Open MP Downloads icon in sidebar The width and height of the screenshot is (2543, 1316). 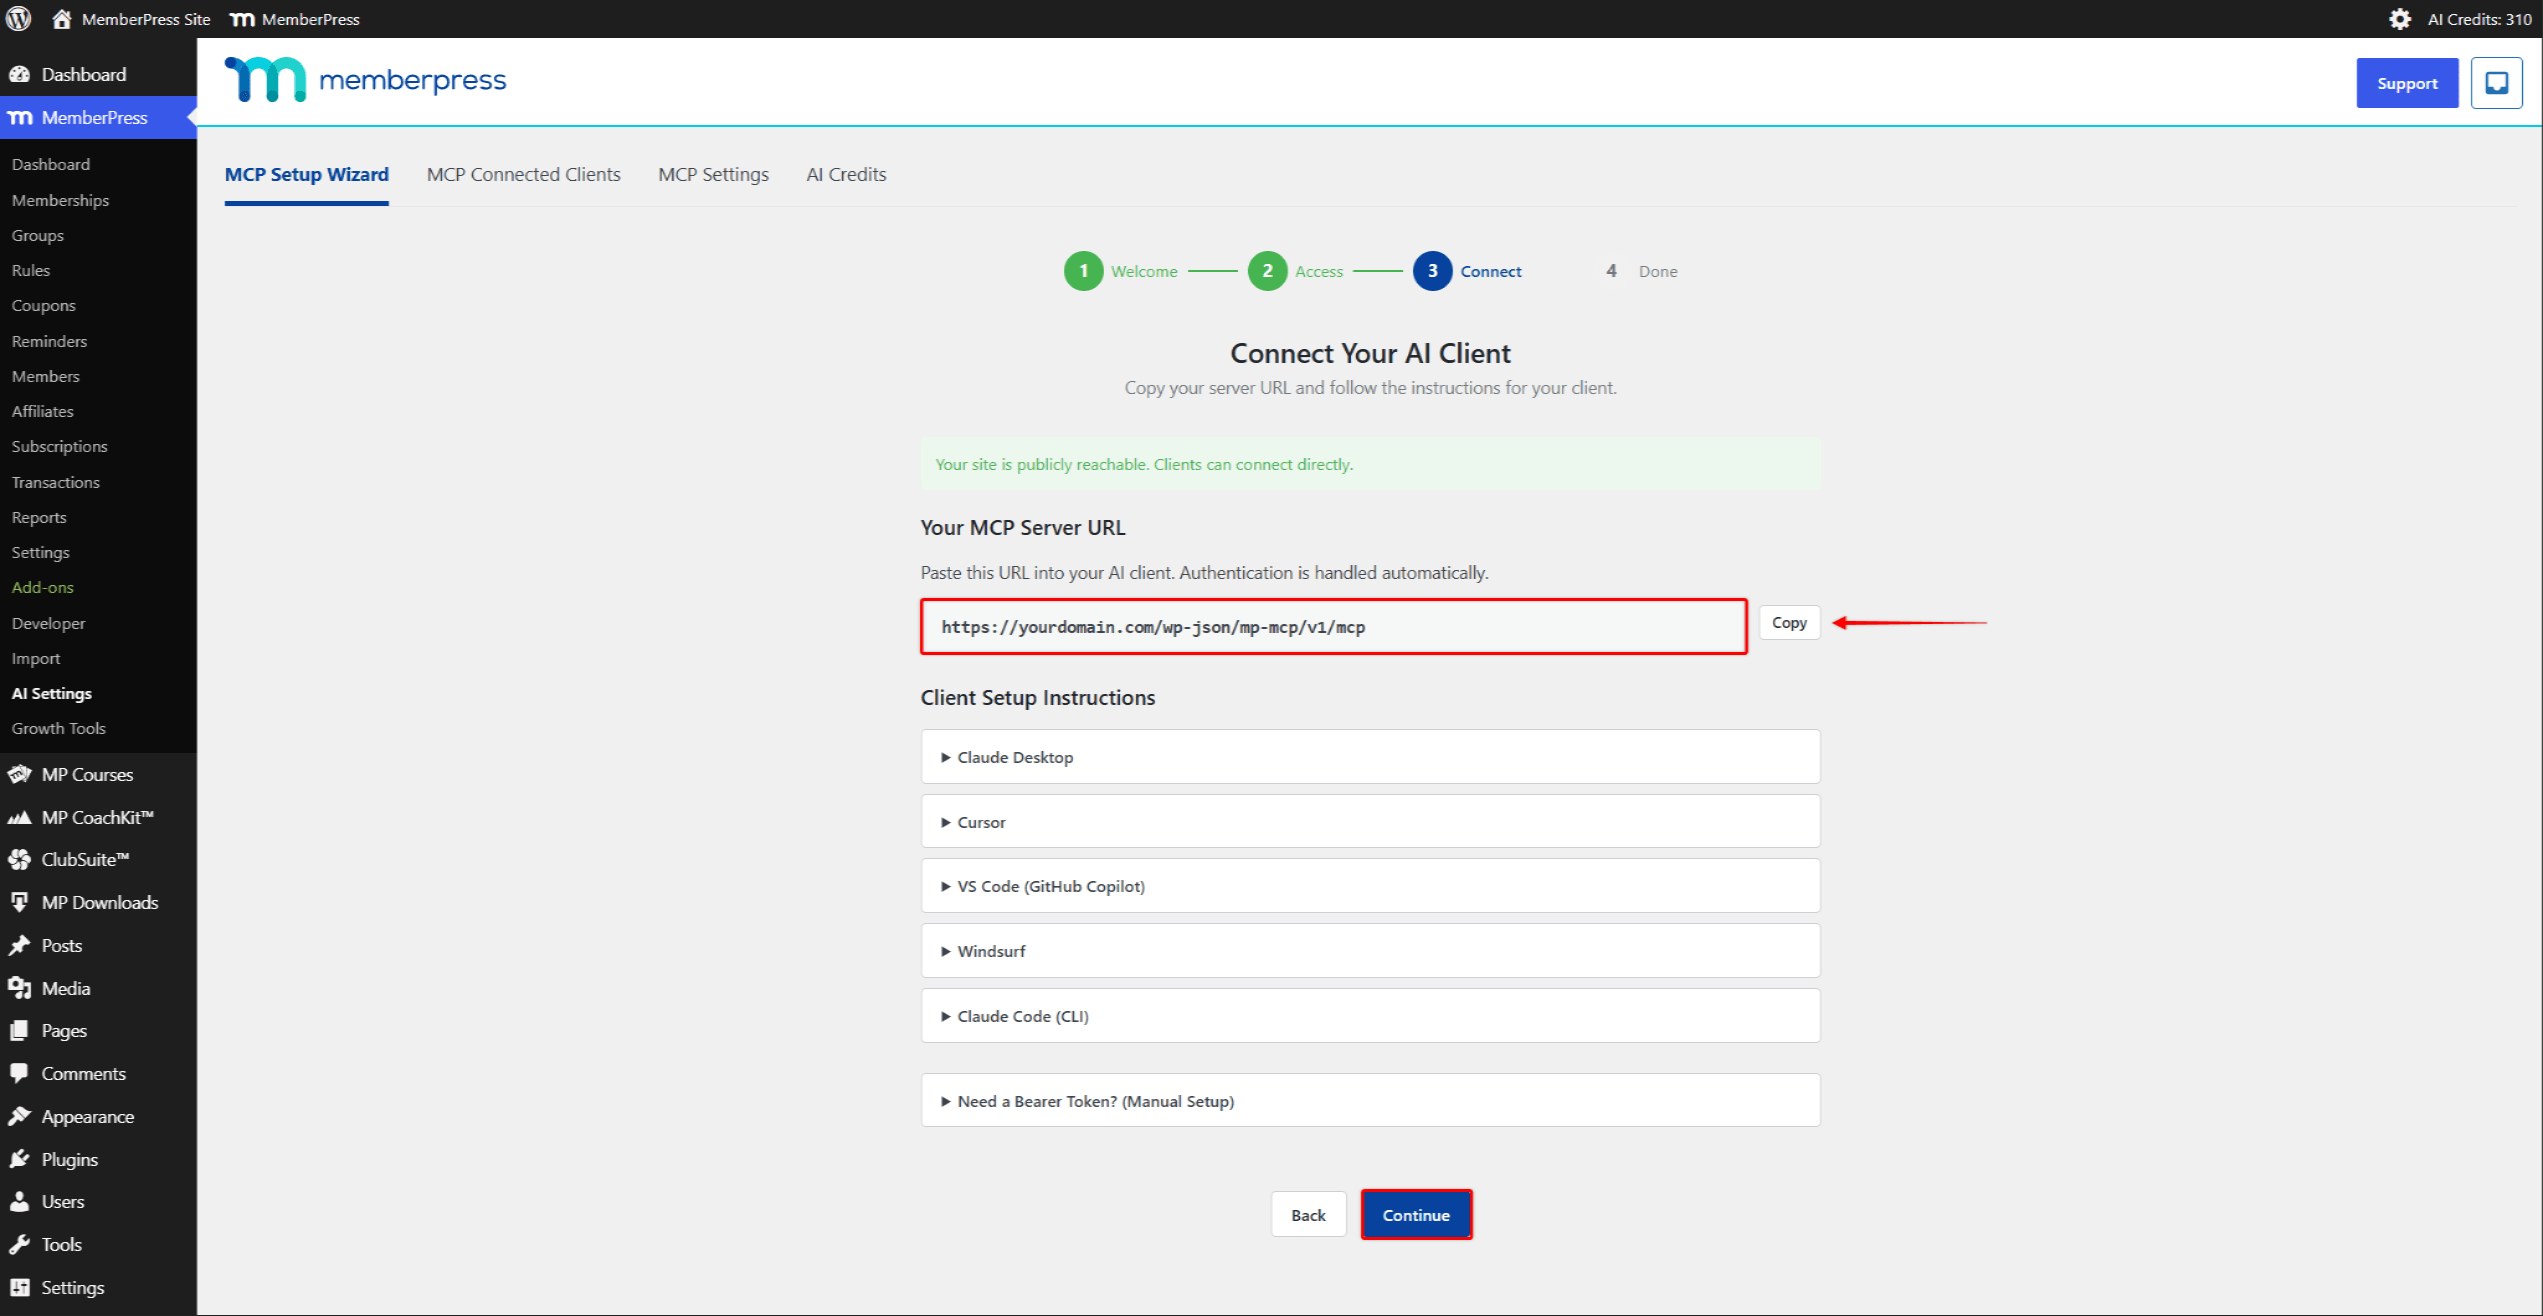tap(19, 902)
